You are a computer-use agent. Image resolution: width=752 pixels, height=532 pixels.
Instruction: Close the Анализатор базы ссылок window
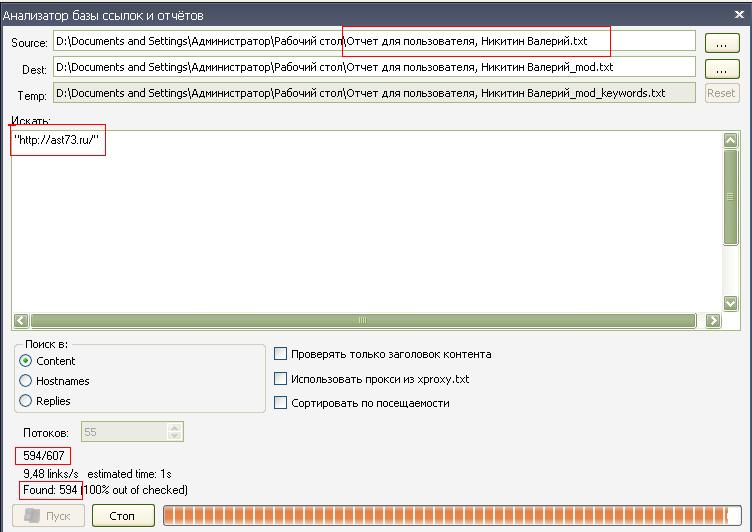pyautogui.click(x=739, y=15)
